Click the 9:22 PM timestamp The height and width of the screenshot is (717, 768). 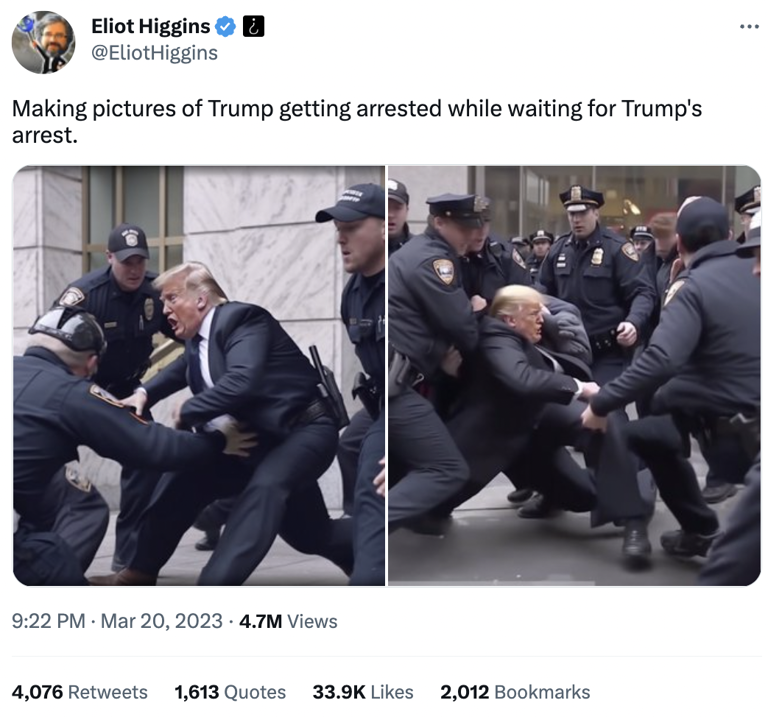[48, 621]
